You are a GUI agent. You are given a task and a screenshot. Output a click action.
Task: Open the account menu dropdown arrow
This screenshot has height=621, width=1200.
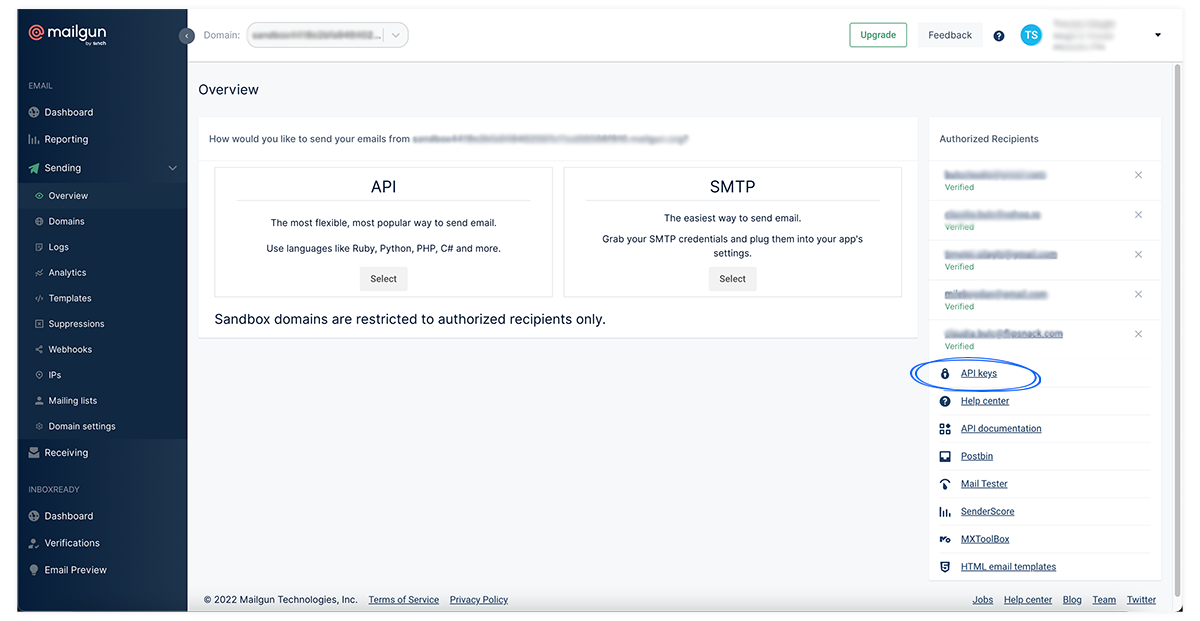1158,35
